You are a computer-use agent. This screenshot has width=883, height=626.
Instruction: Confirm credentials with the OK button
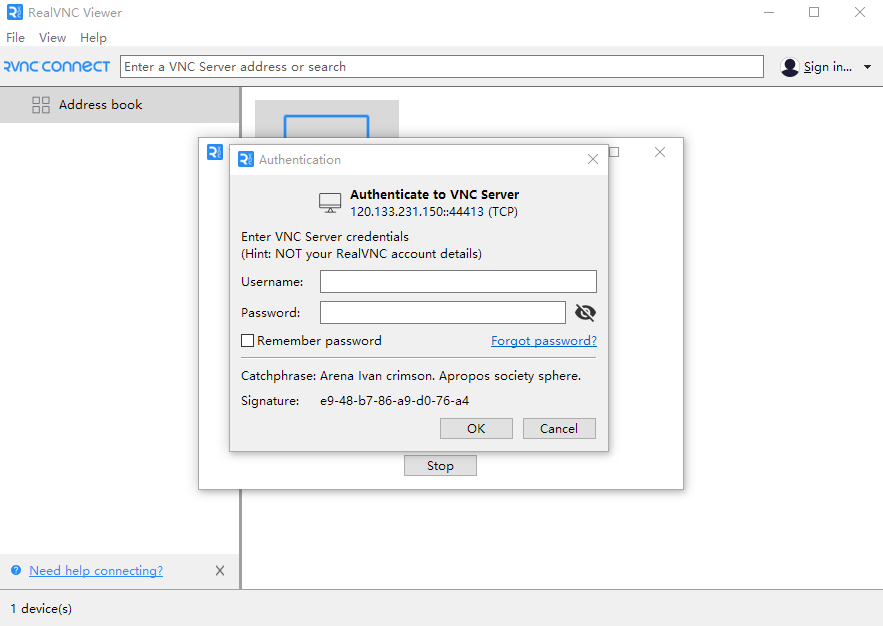tap(476, 428)
